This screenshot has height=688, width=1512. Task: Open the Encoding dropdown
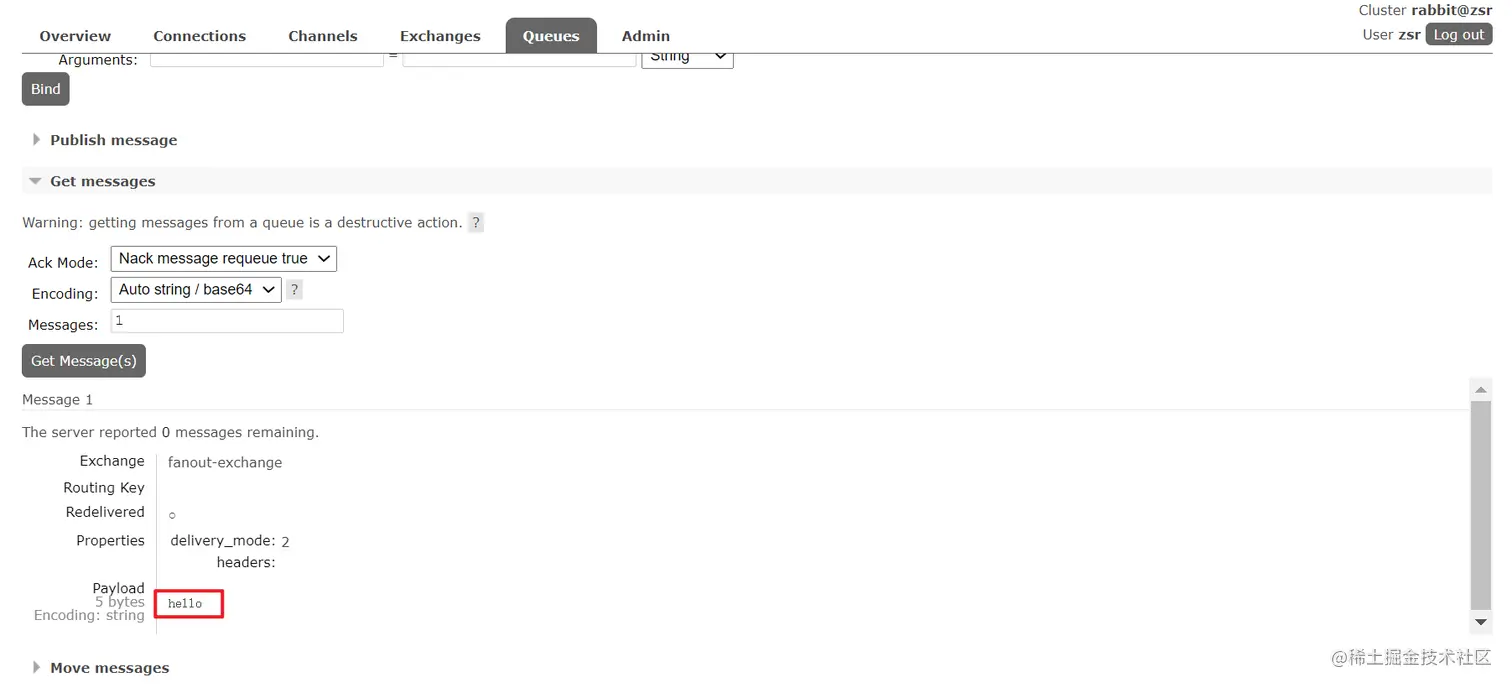(196, 290)
